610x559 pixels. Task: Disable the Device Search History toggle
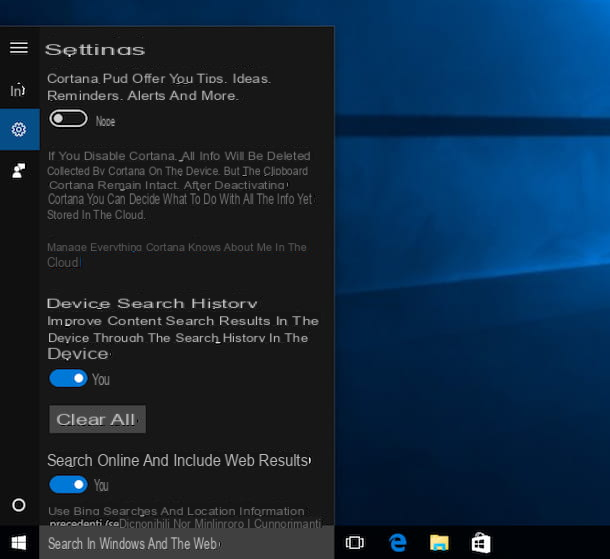click(68, 379)
